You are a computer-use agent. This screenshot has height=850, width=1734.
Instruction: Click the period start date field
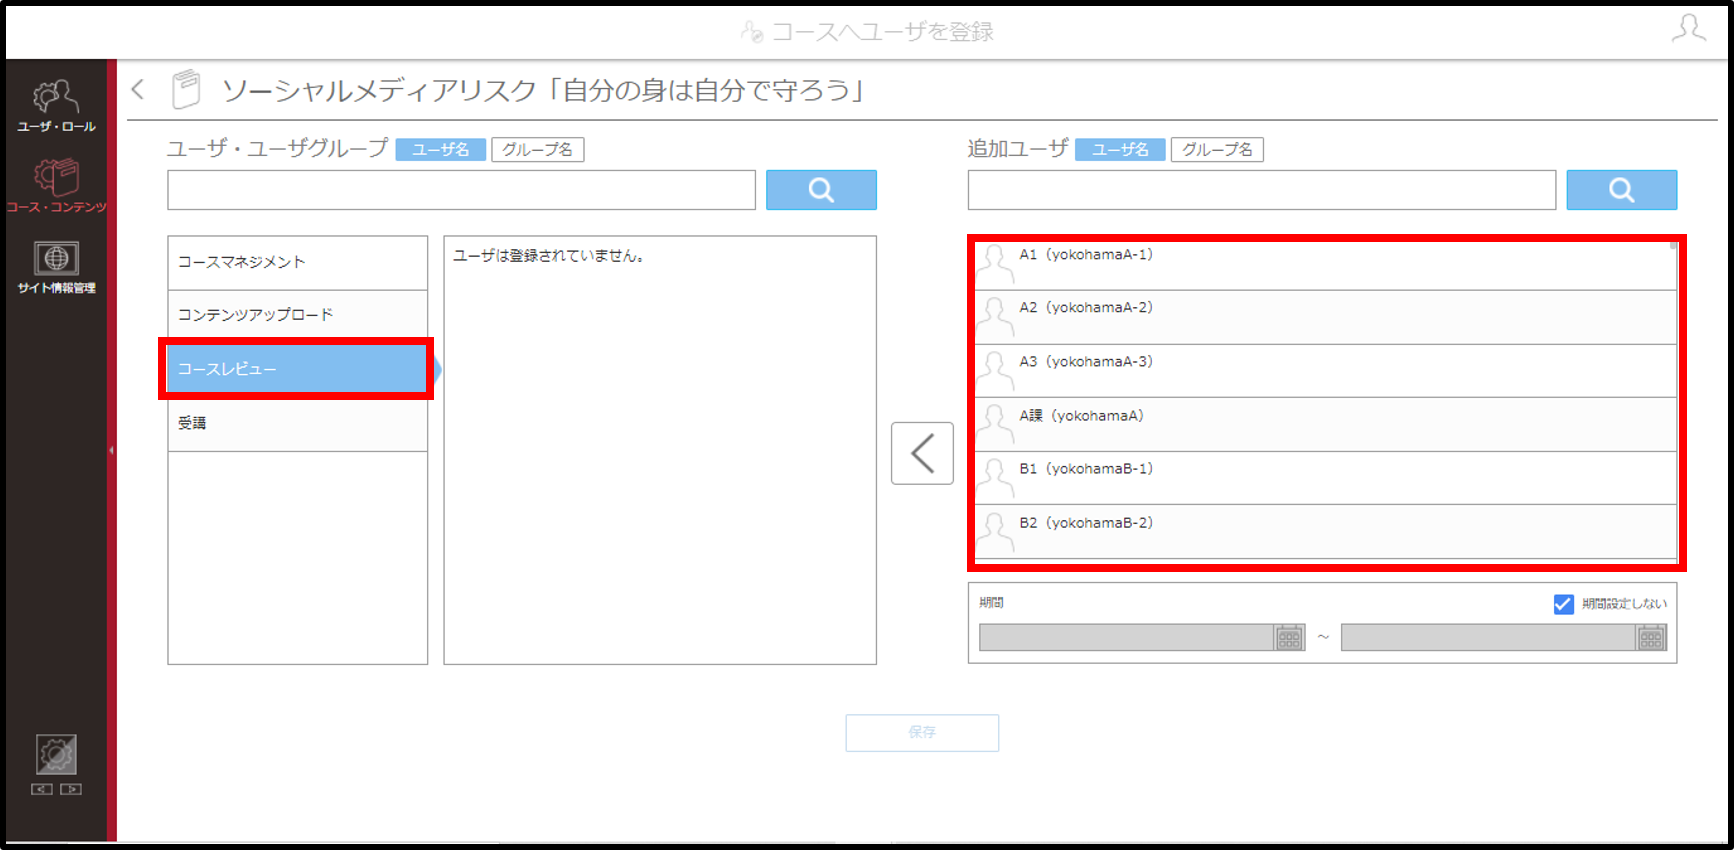click(x=1126, y=637)
